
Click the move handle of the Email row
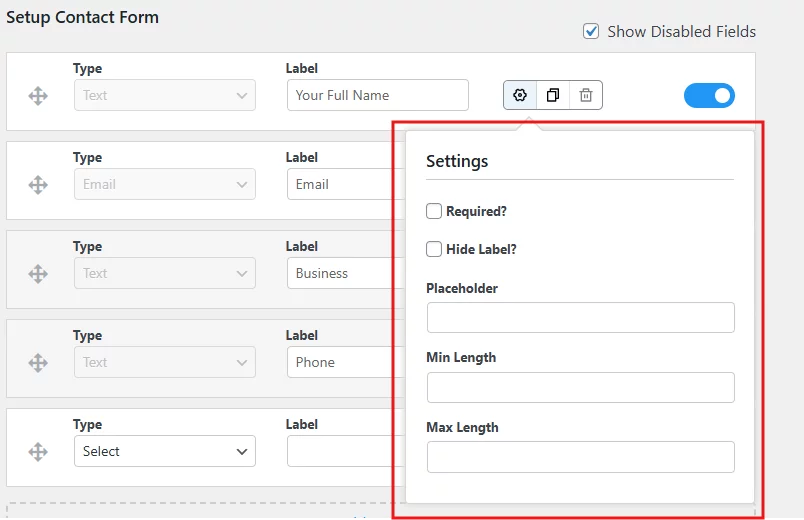(38, 185)
